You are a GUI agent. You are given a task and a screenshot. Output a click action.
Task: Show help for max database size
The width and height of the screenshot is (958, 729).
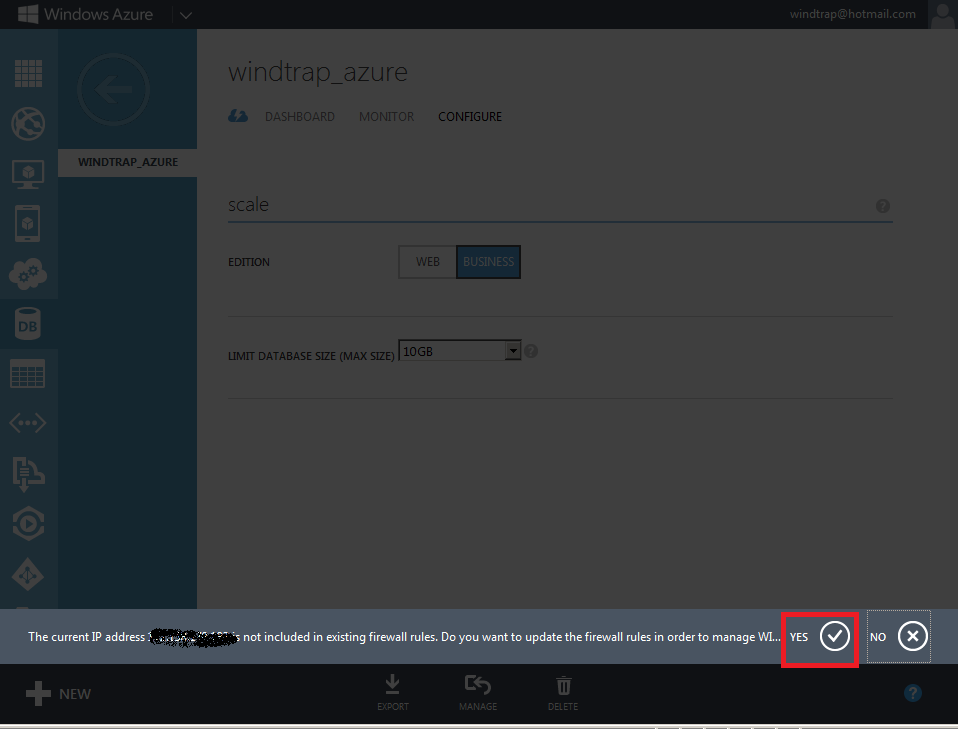pyautogui.click(x=531, y=351)
